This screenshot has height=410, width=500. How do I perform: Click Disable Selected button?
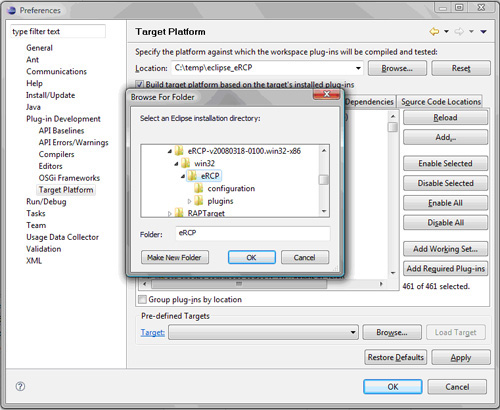click(x=445, y=183)
